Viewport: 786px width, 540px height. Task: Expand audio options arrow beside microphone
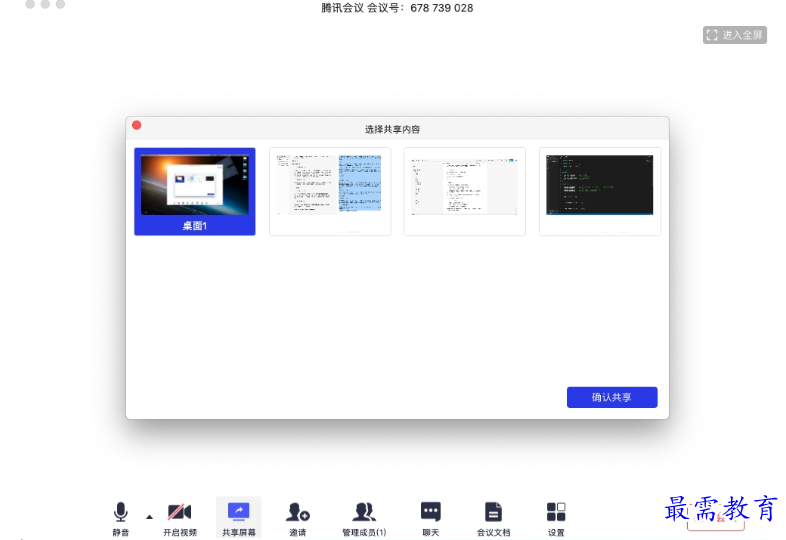(x=149, y=516)
